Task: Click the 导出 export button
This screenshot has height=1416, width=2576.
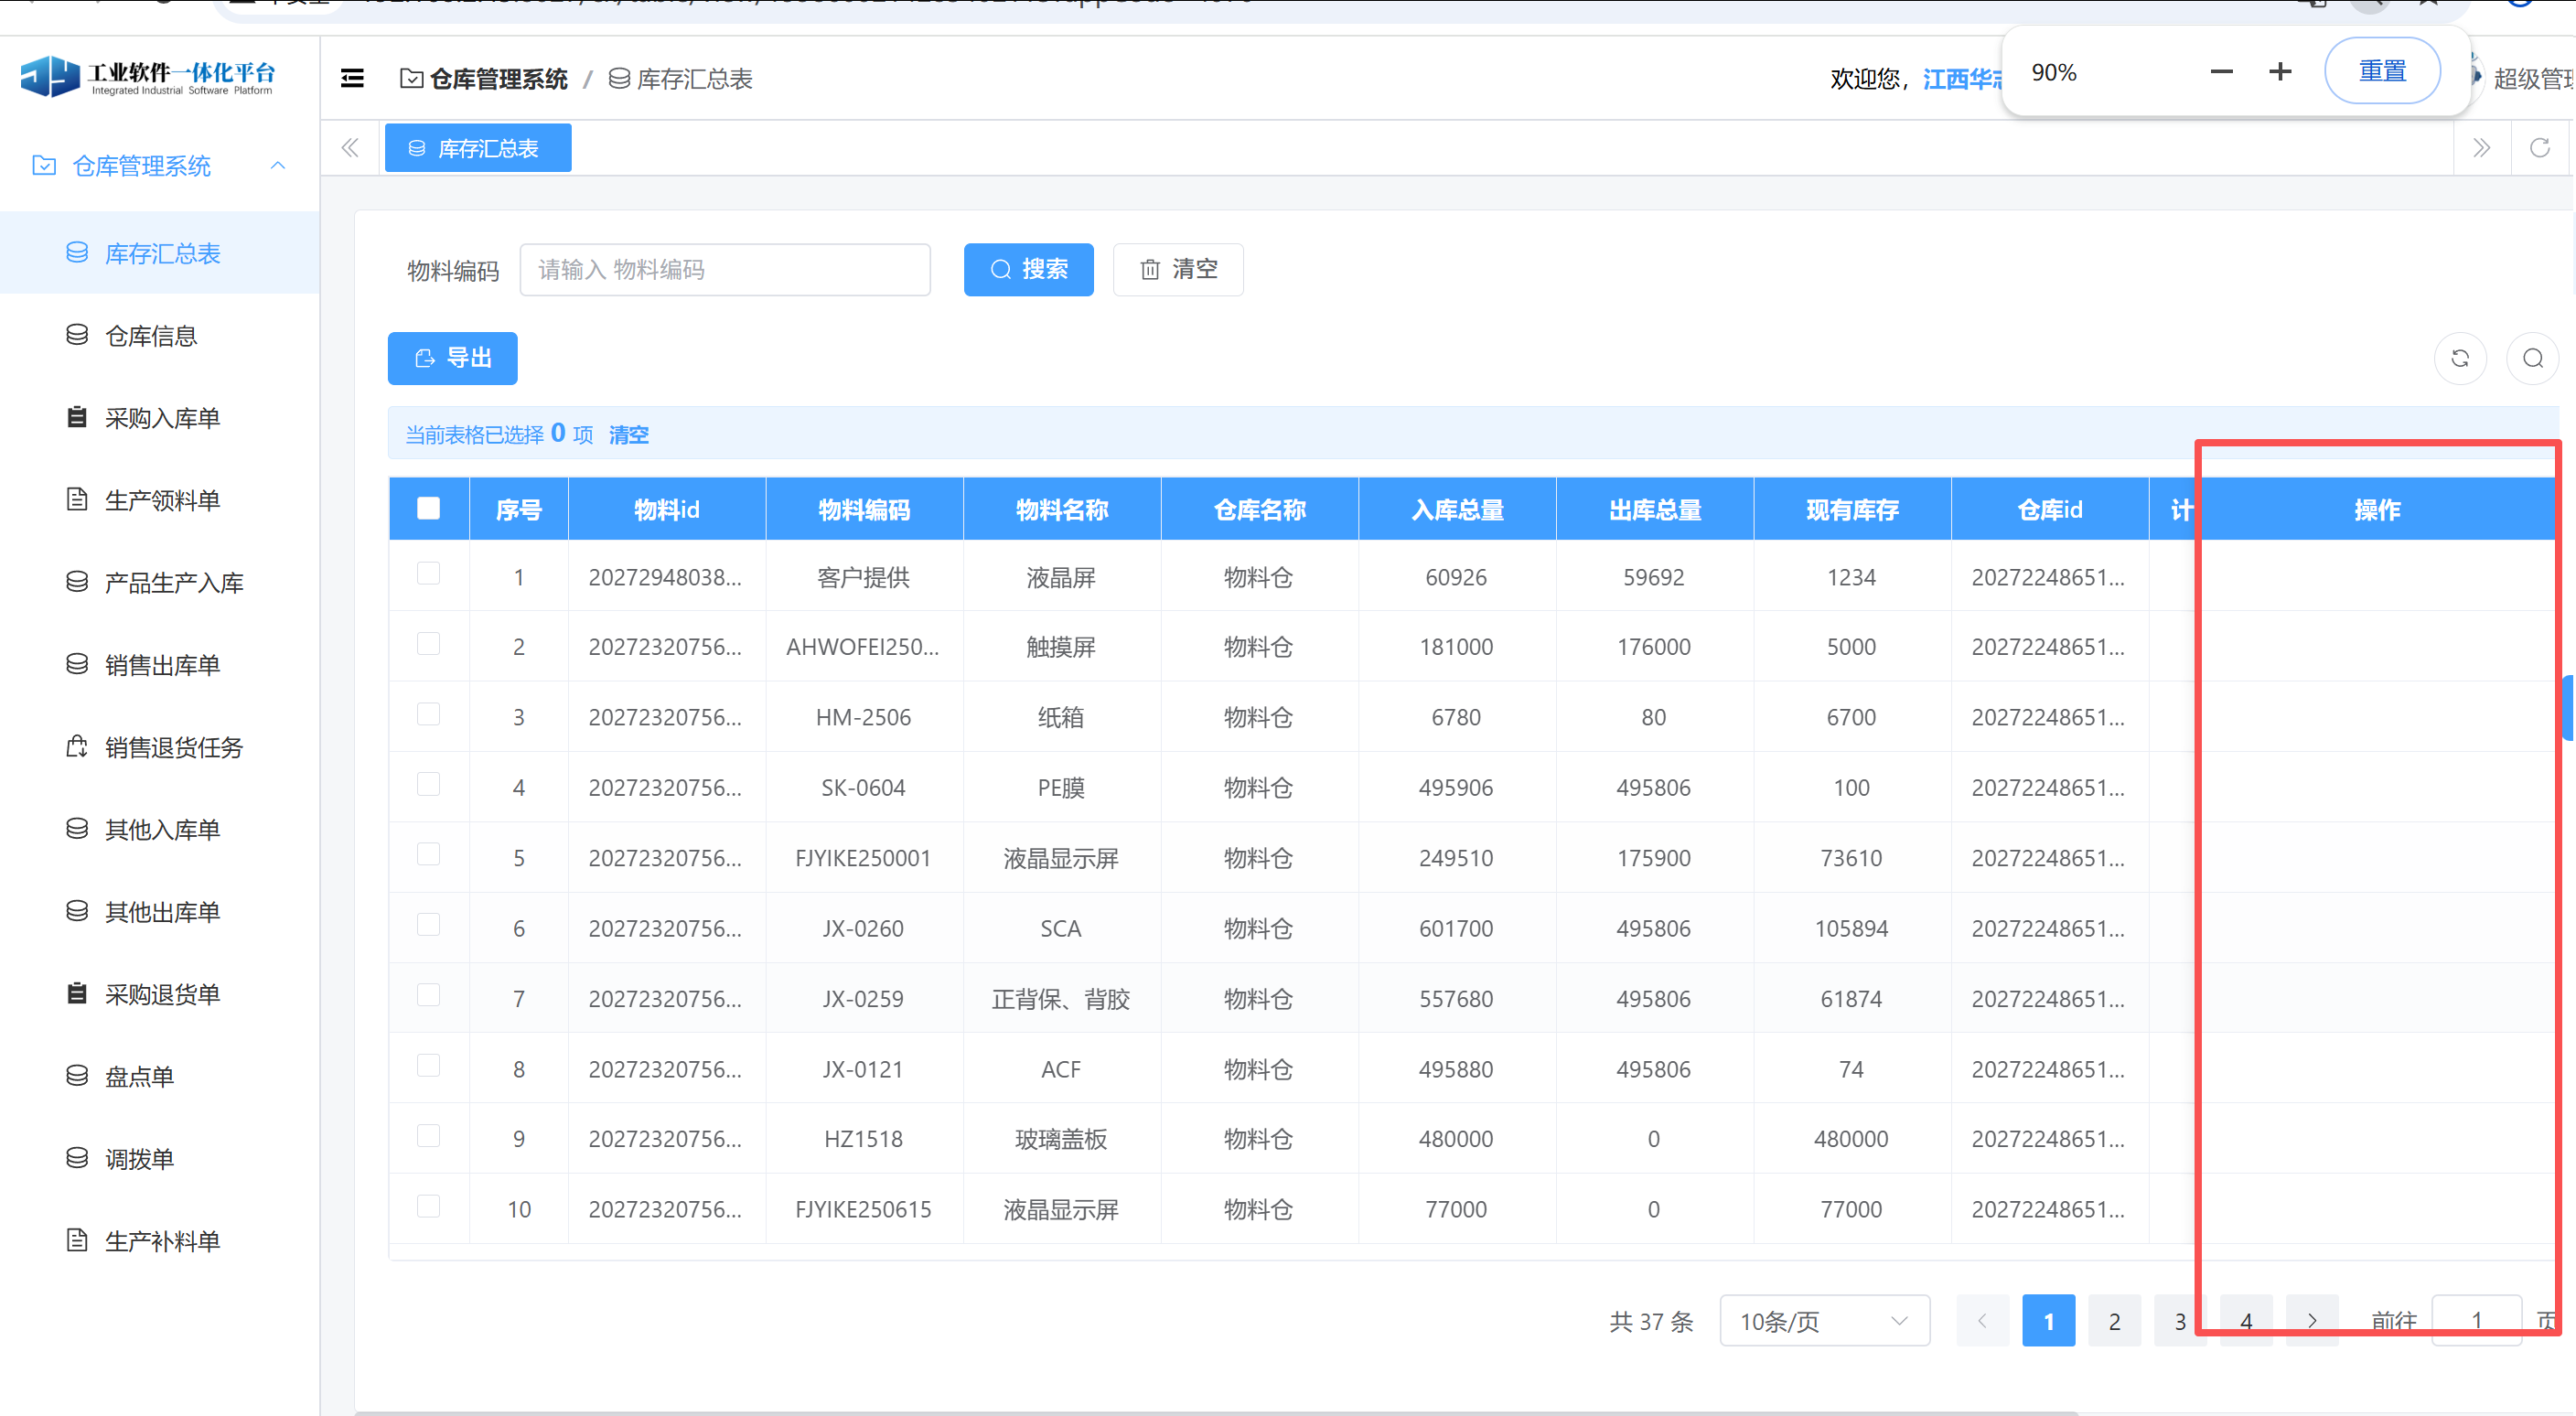Action: click(x=452, y=358)
